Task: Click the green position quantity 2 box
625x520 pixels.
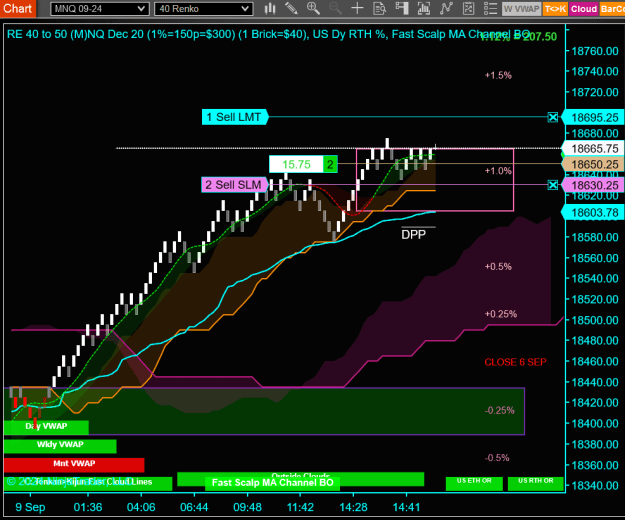Action: pyautogui.click(x=330, y=164)
